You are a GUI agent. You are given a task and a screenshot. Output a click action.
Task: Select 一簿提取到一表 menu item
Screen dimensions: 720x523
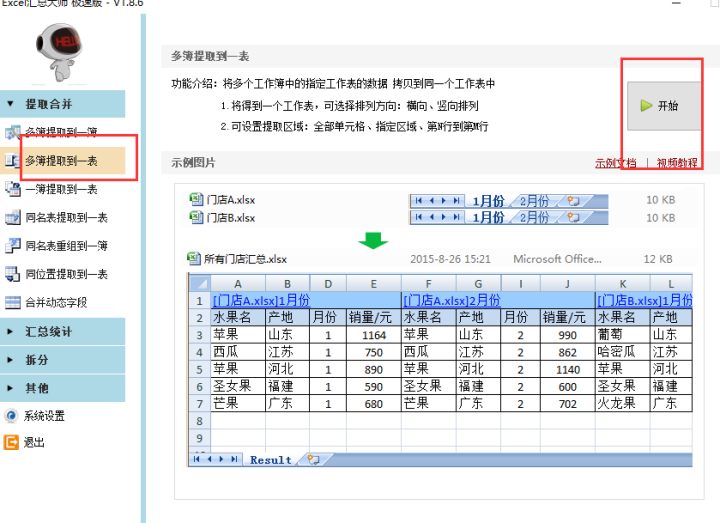pyautogui.click(x=62, y=189)
